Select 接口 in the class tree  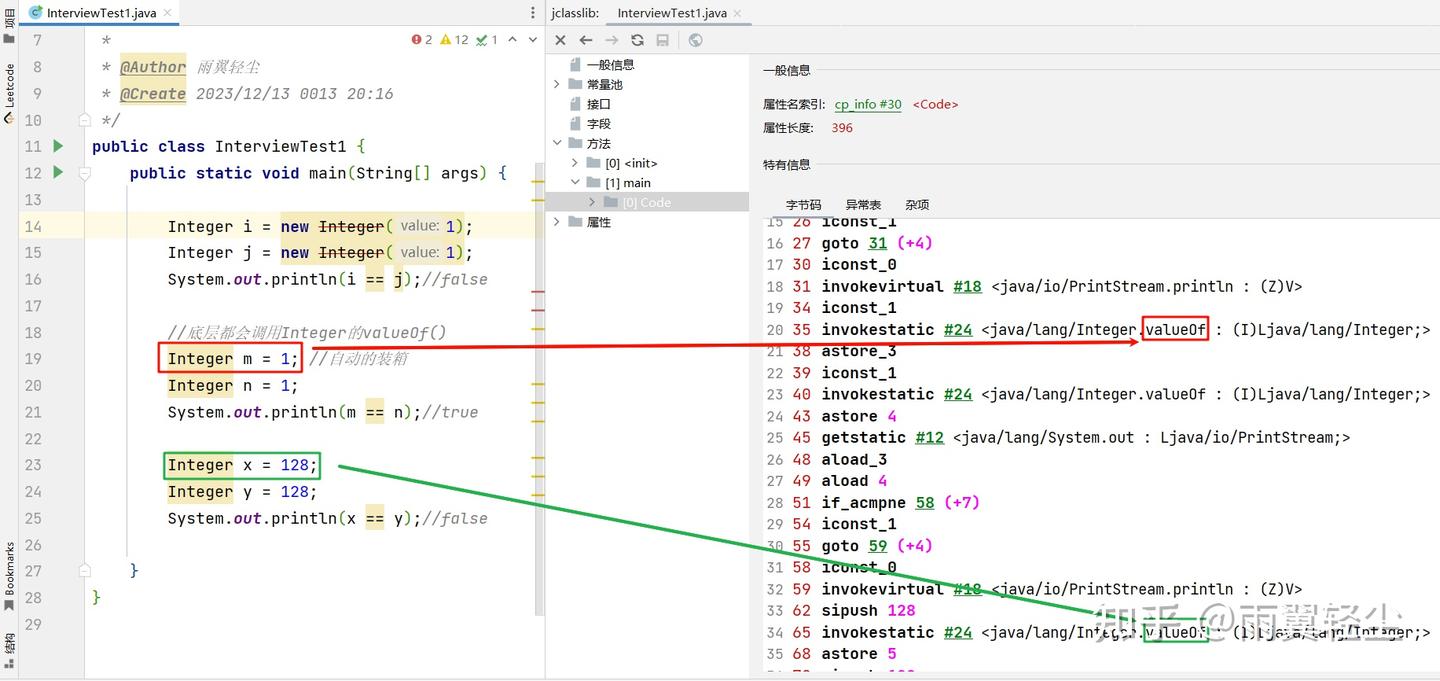click(598, 104)
